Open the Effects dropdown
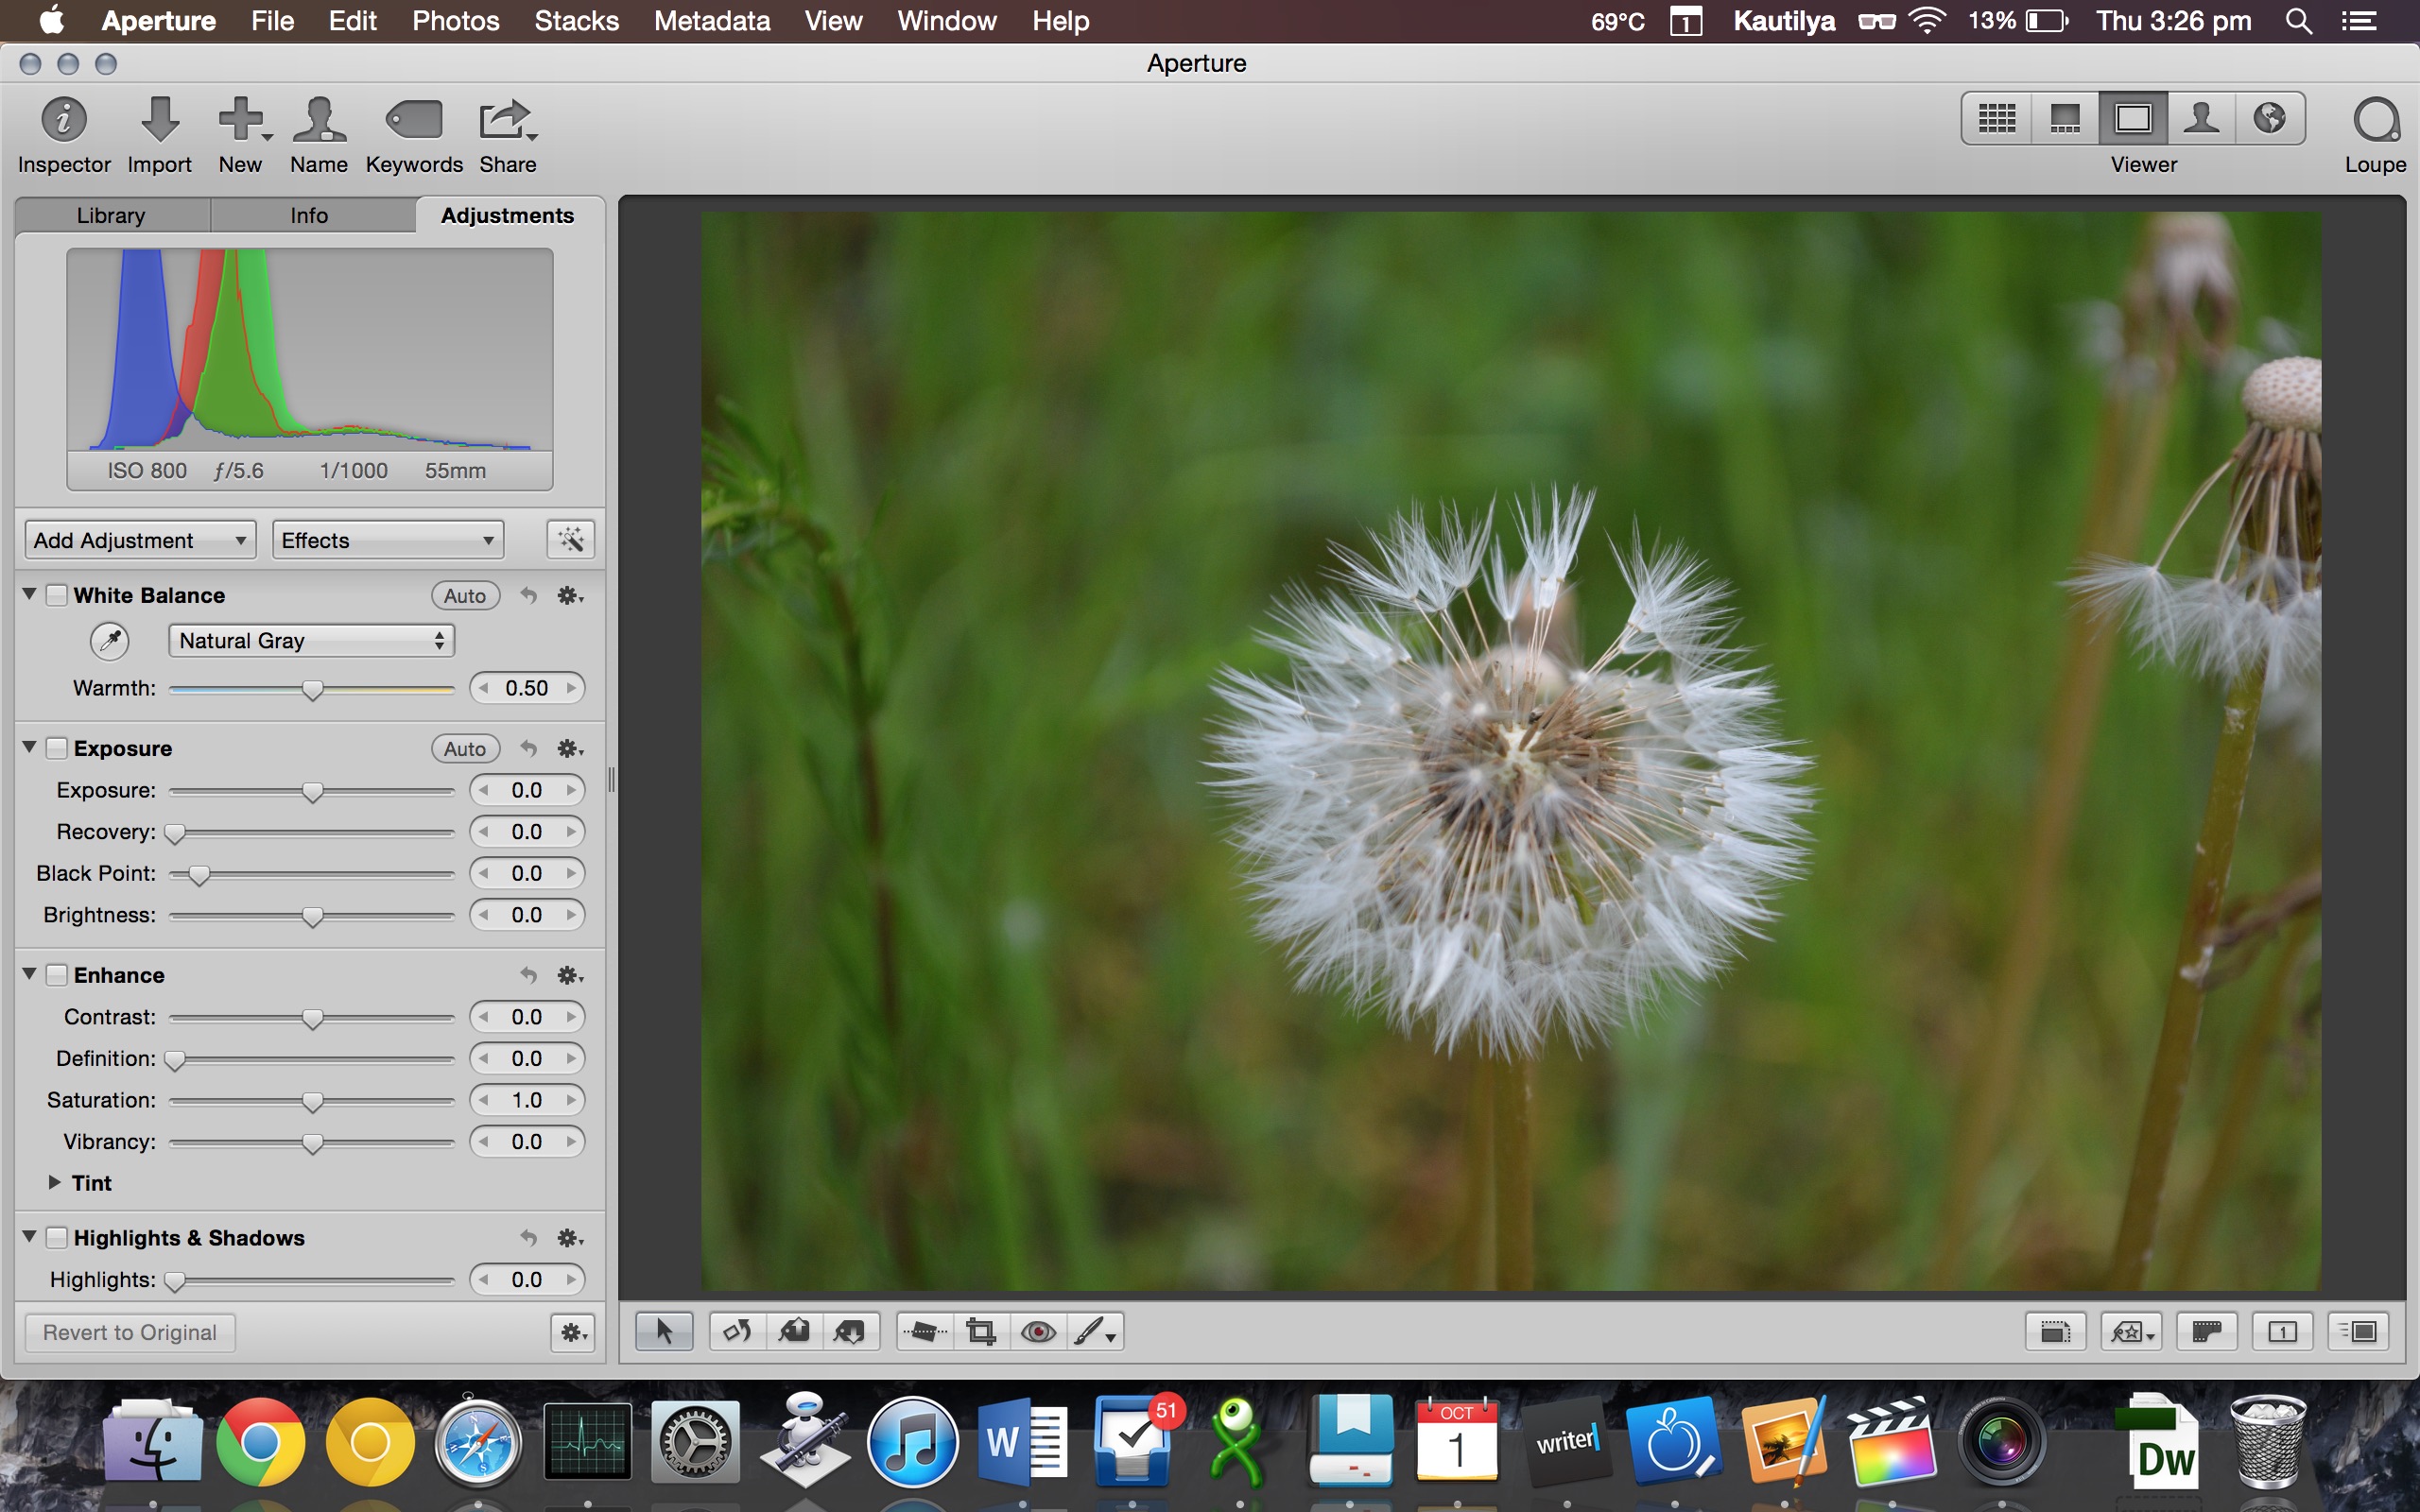2420x1512 pixels. tap(388, 540)
